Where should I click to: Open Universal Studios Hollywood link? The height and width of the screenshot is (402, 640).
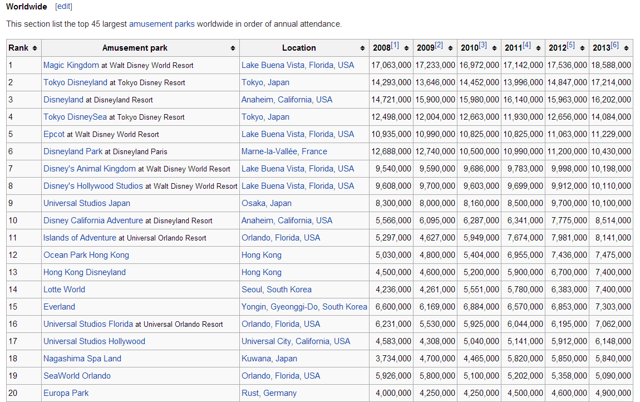(x=94, y=341)
